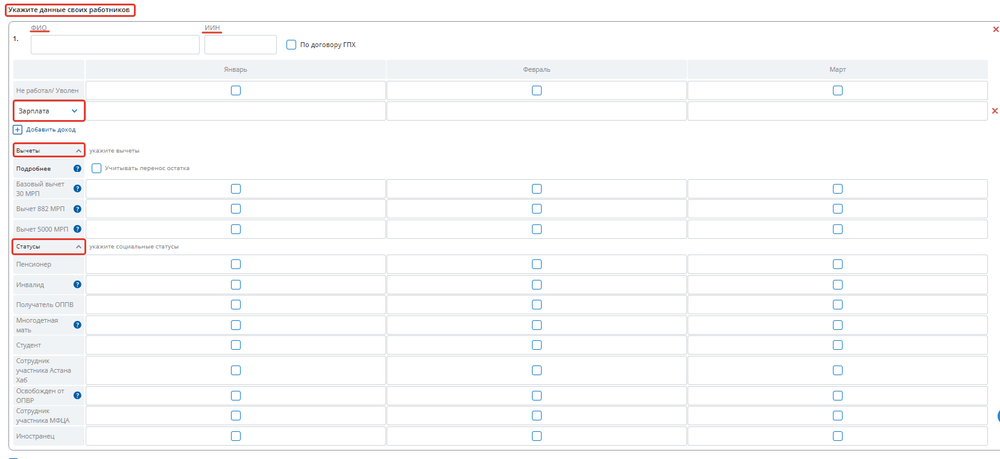
Task: Mark Пенсионер status for Январь
Action: tap(236, 264)
